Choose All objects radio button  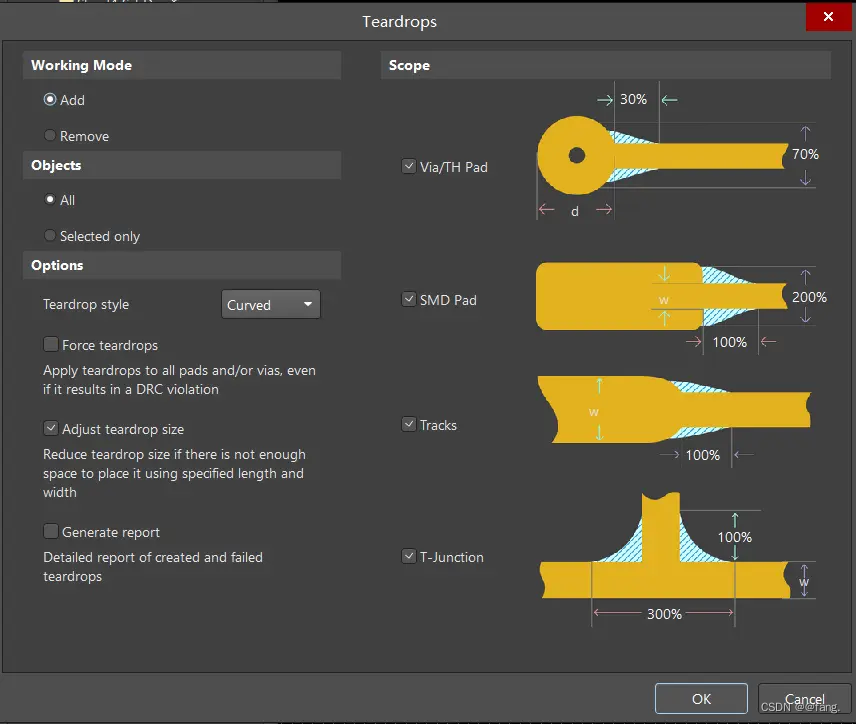[x=50, y=200]
